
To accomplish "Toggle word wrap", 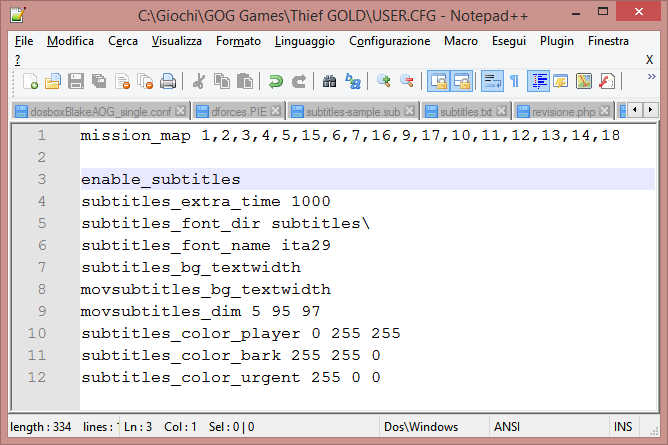I will coord(492,81).
